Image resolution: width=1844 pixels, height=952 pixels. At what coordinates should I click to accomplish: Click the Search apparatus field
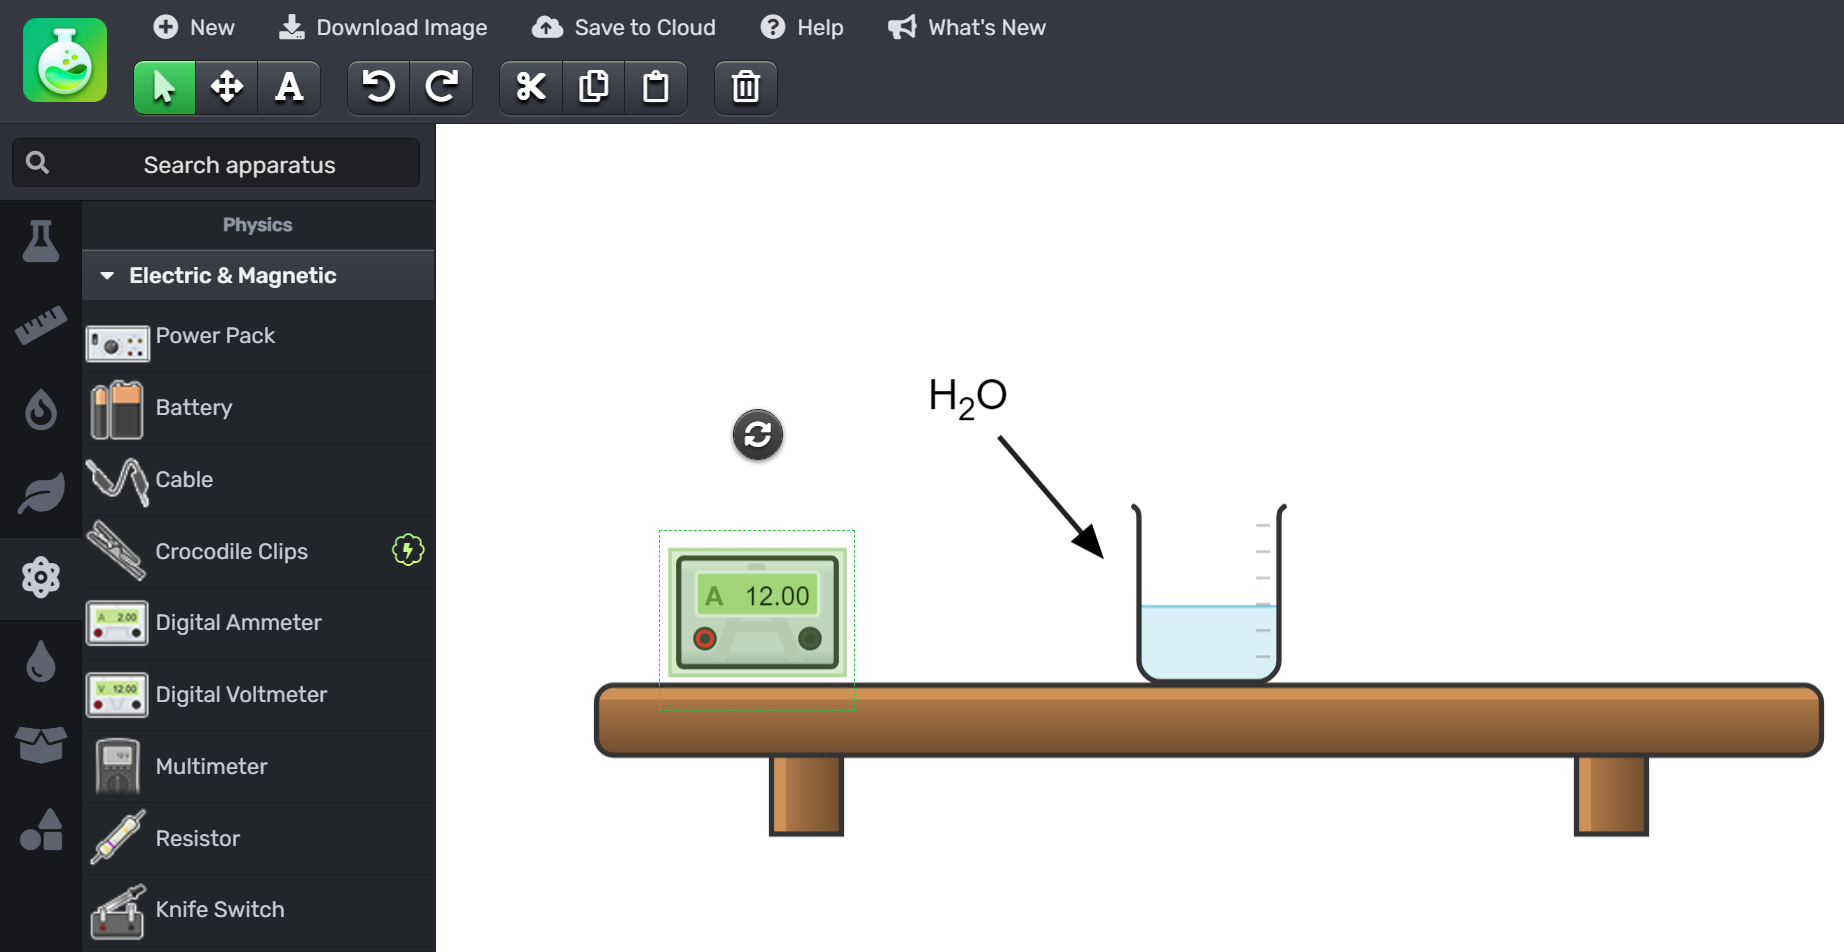point(239,165)
